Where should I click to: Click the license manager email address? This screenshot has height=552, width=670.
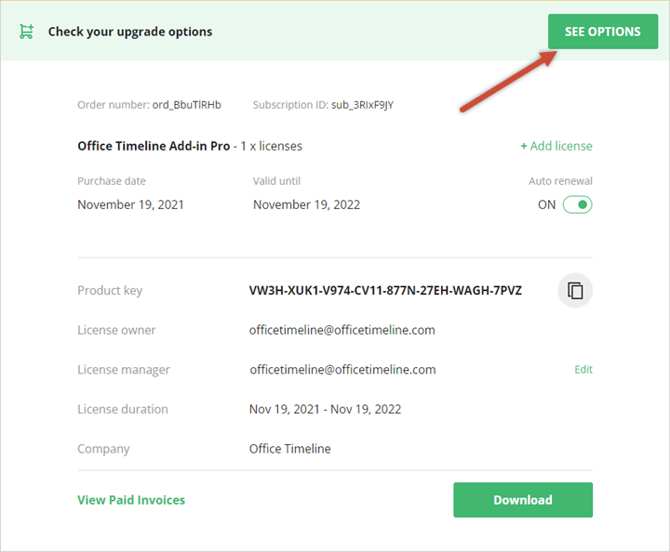coord(342,369)
